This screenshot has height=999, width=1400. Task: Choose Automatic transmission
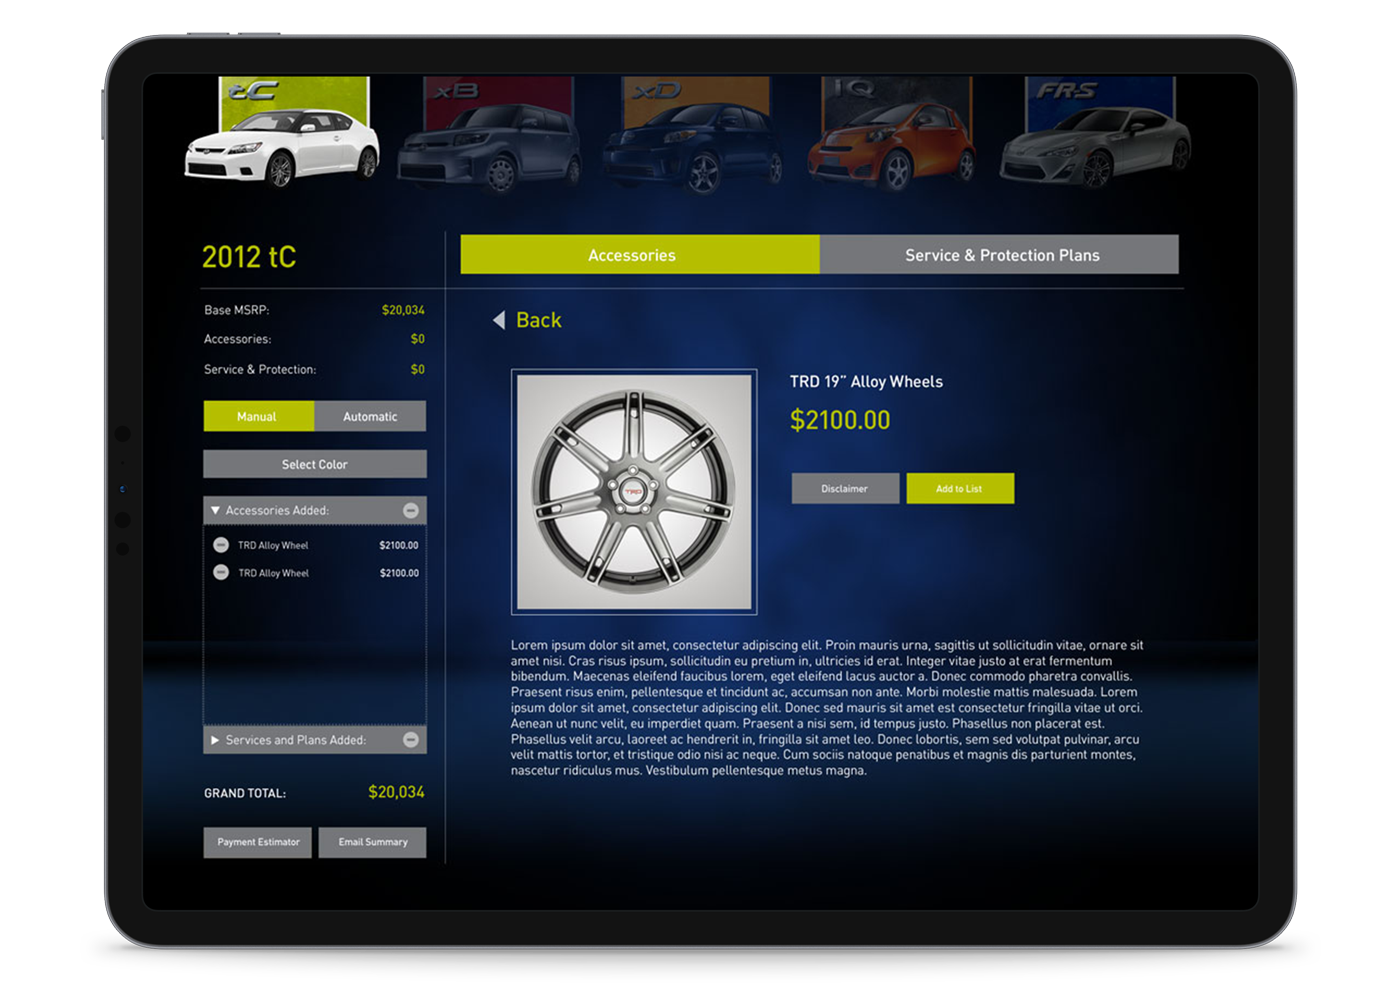tap(370, 416)
